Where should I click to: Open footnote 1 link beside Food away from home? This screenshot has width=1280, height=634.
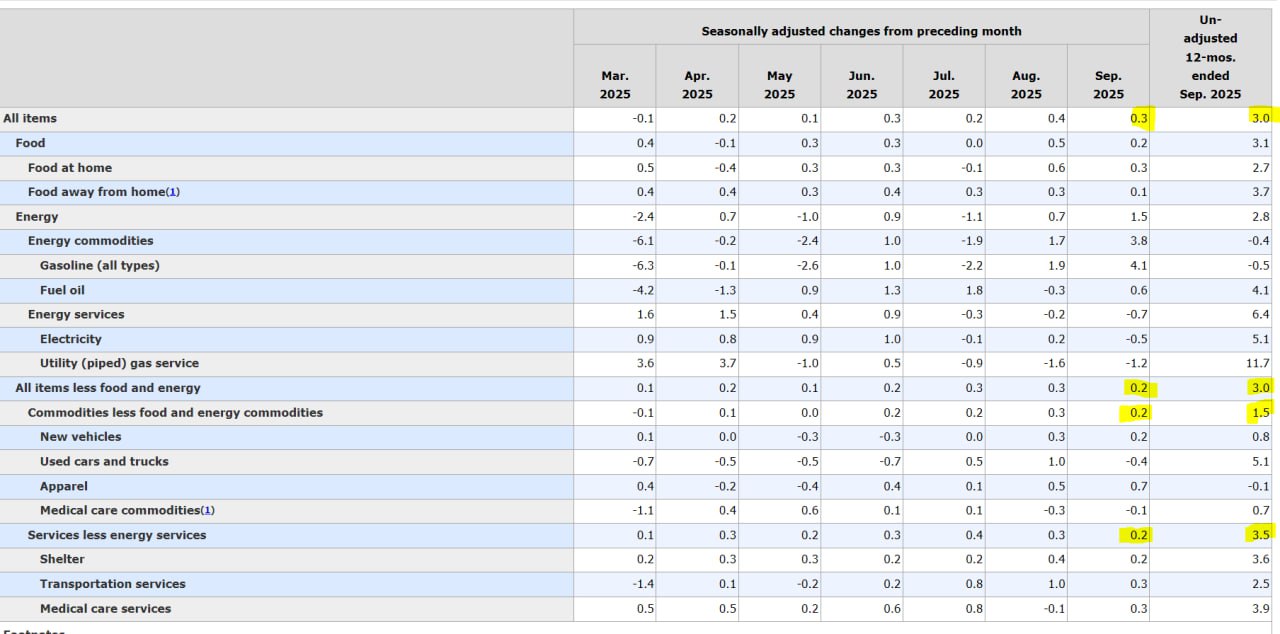coord(173,192)
